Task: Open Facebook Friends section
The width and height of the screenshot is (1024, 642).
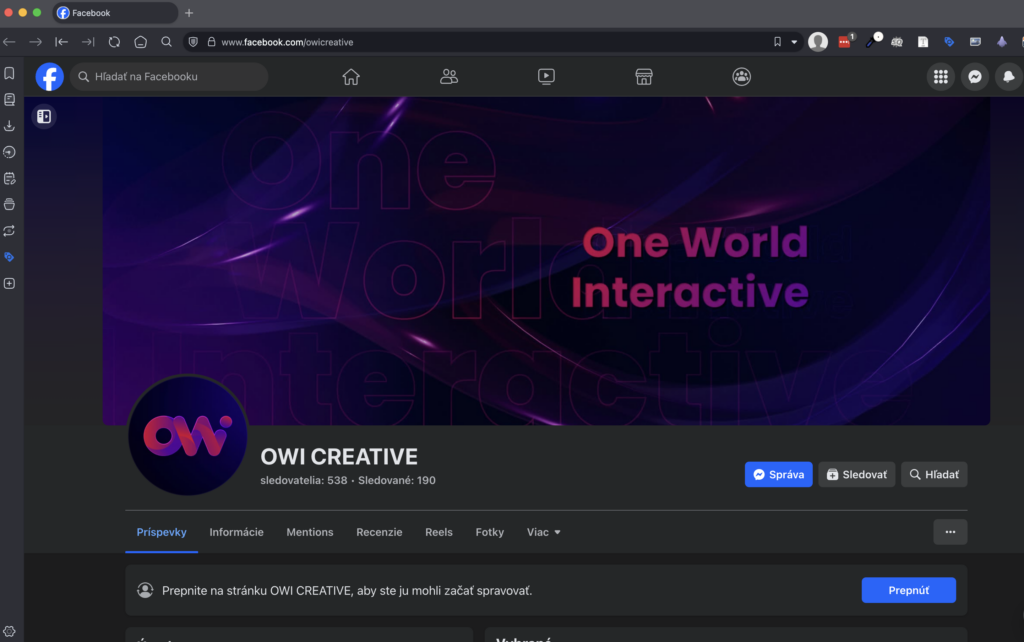Action: (x=449, y=76)
